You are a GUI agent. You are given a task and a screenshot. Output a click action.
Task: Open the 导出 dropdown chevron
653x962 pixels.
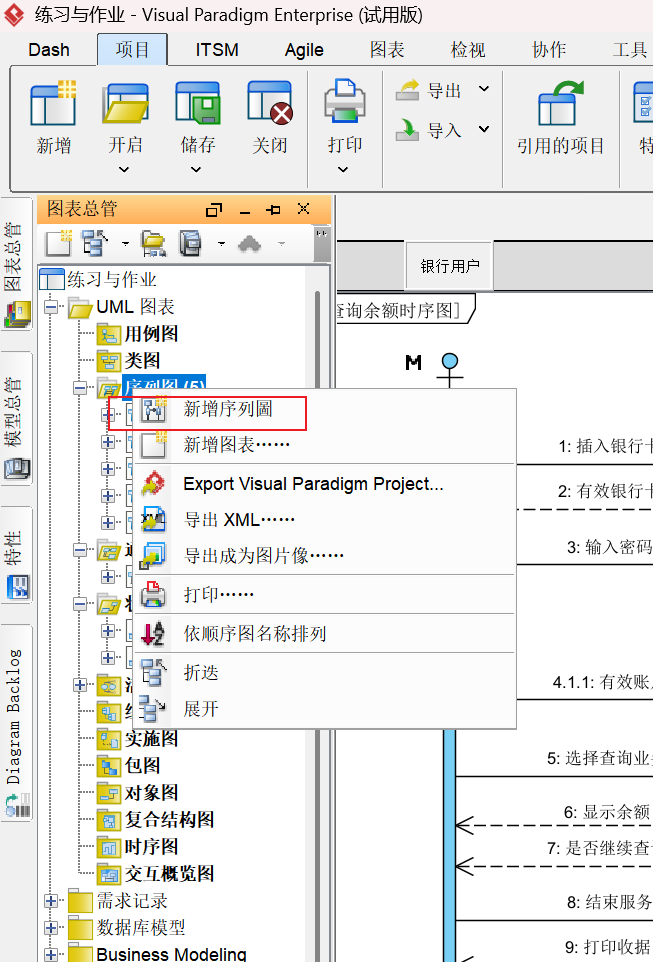(484, 90)
